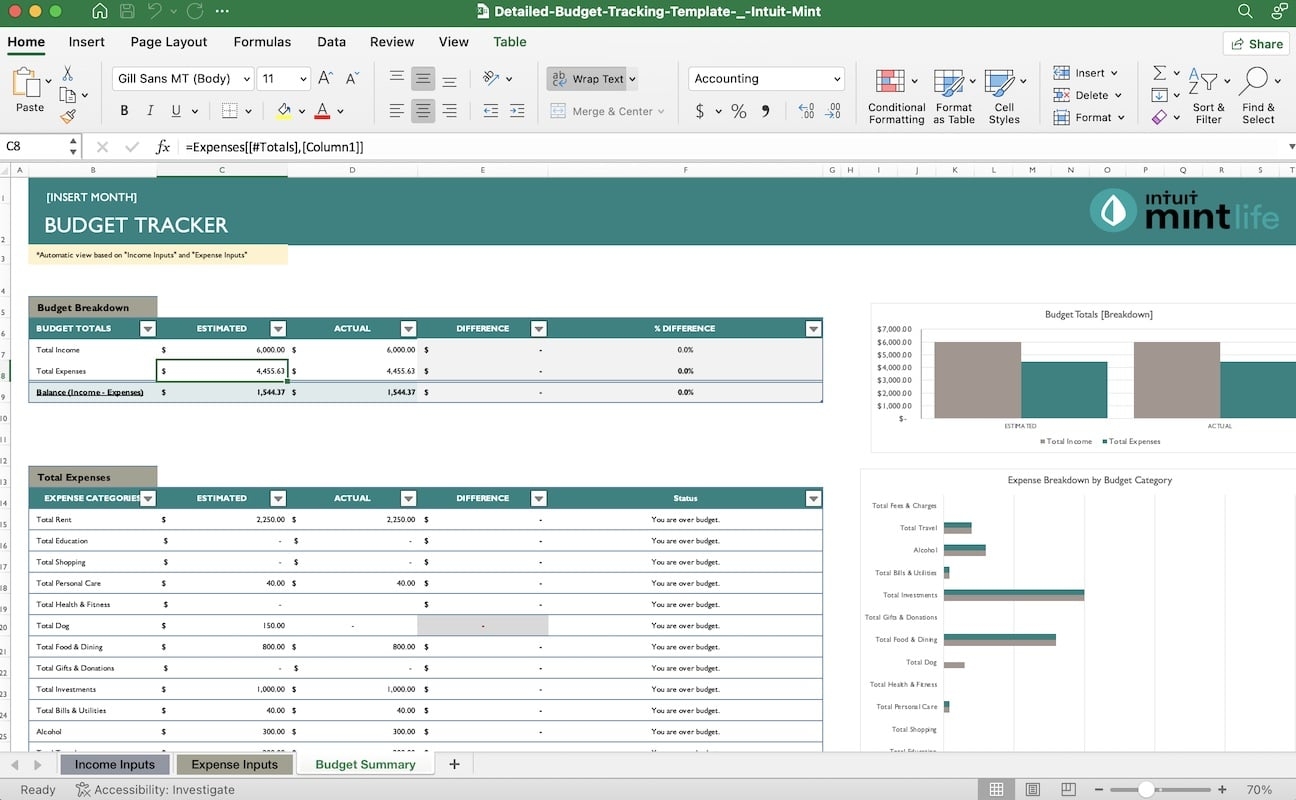Image resolution: width=1296 pixels, height=800 pixels.
Task: Open Conditional Formatting options
Action: click(x=896, y=96)
